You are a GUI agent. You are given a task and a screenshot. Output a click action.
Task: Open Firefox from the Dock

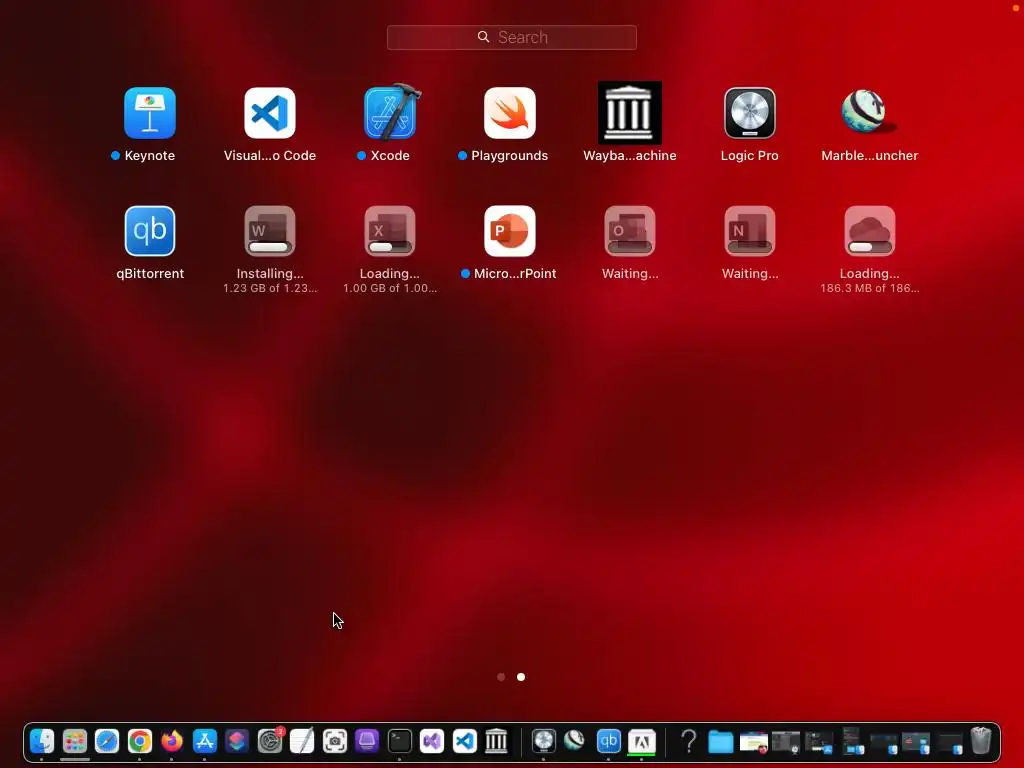coord(172,741)
